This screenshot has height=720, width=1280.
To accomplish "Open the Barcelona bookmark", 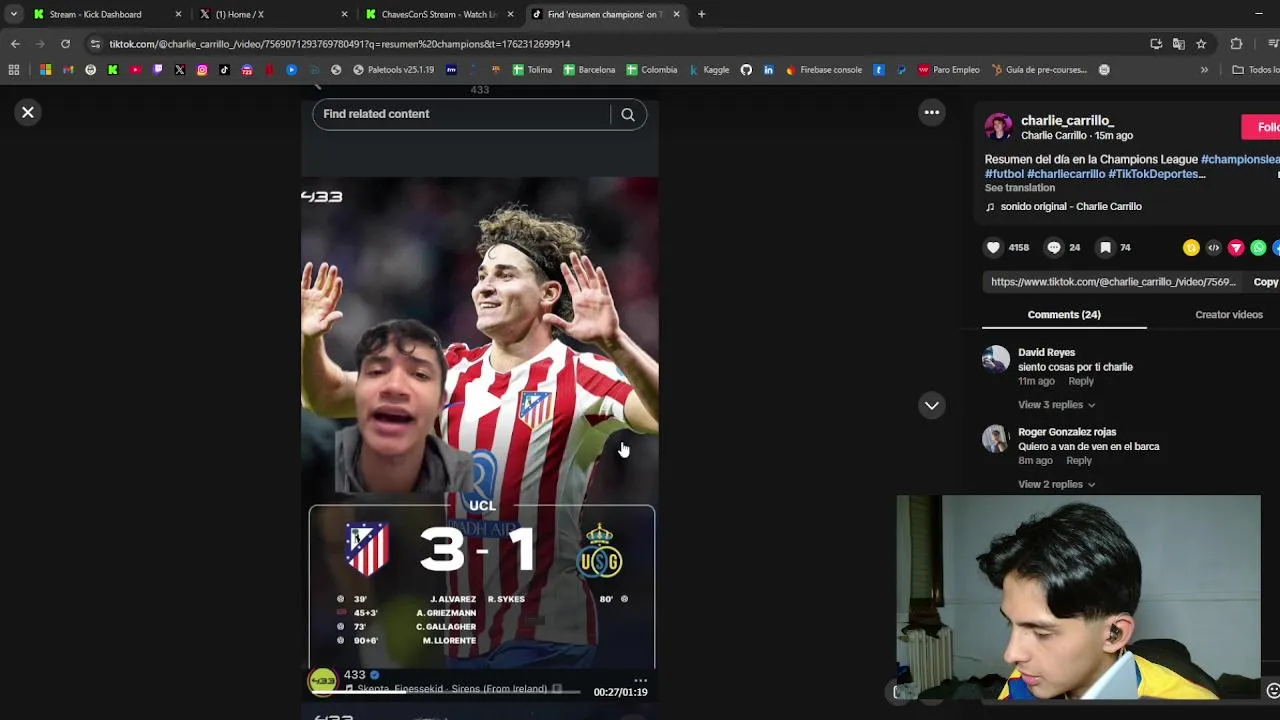I will click(x=589, y=70).
